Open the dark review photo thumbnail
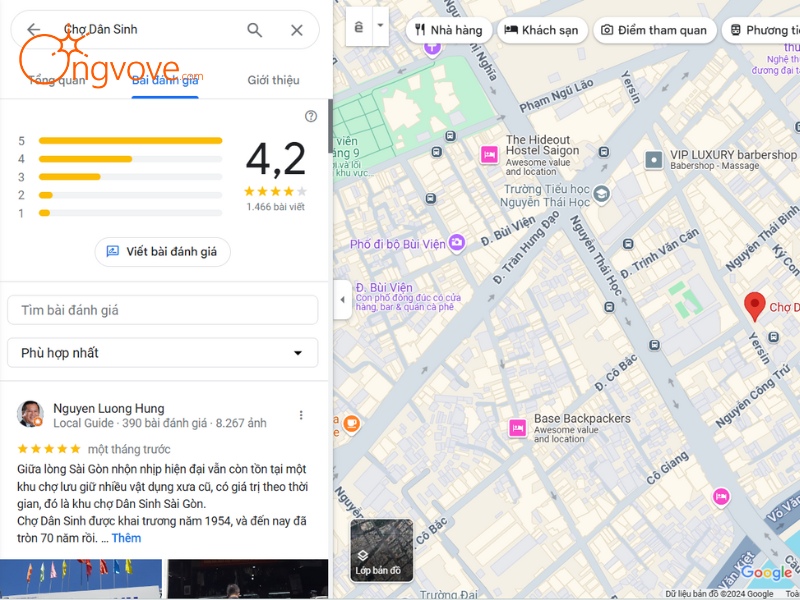This screenshot has height=600, width=800. click(x=248, y=579)
